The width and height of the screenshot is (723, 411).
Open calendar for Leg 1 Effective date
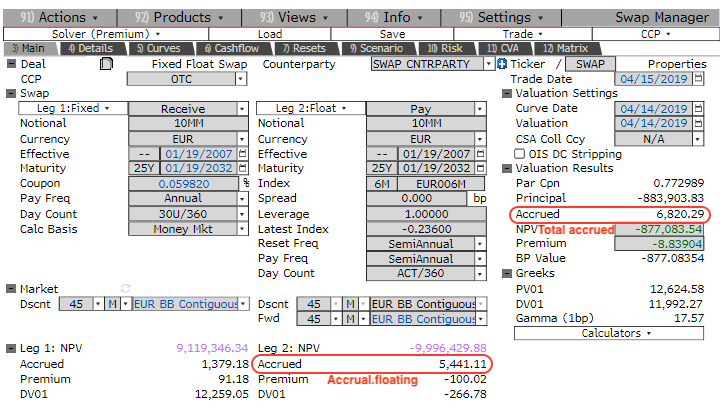(241, 154)
